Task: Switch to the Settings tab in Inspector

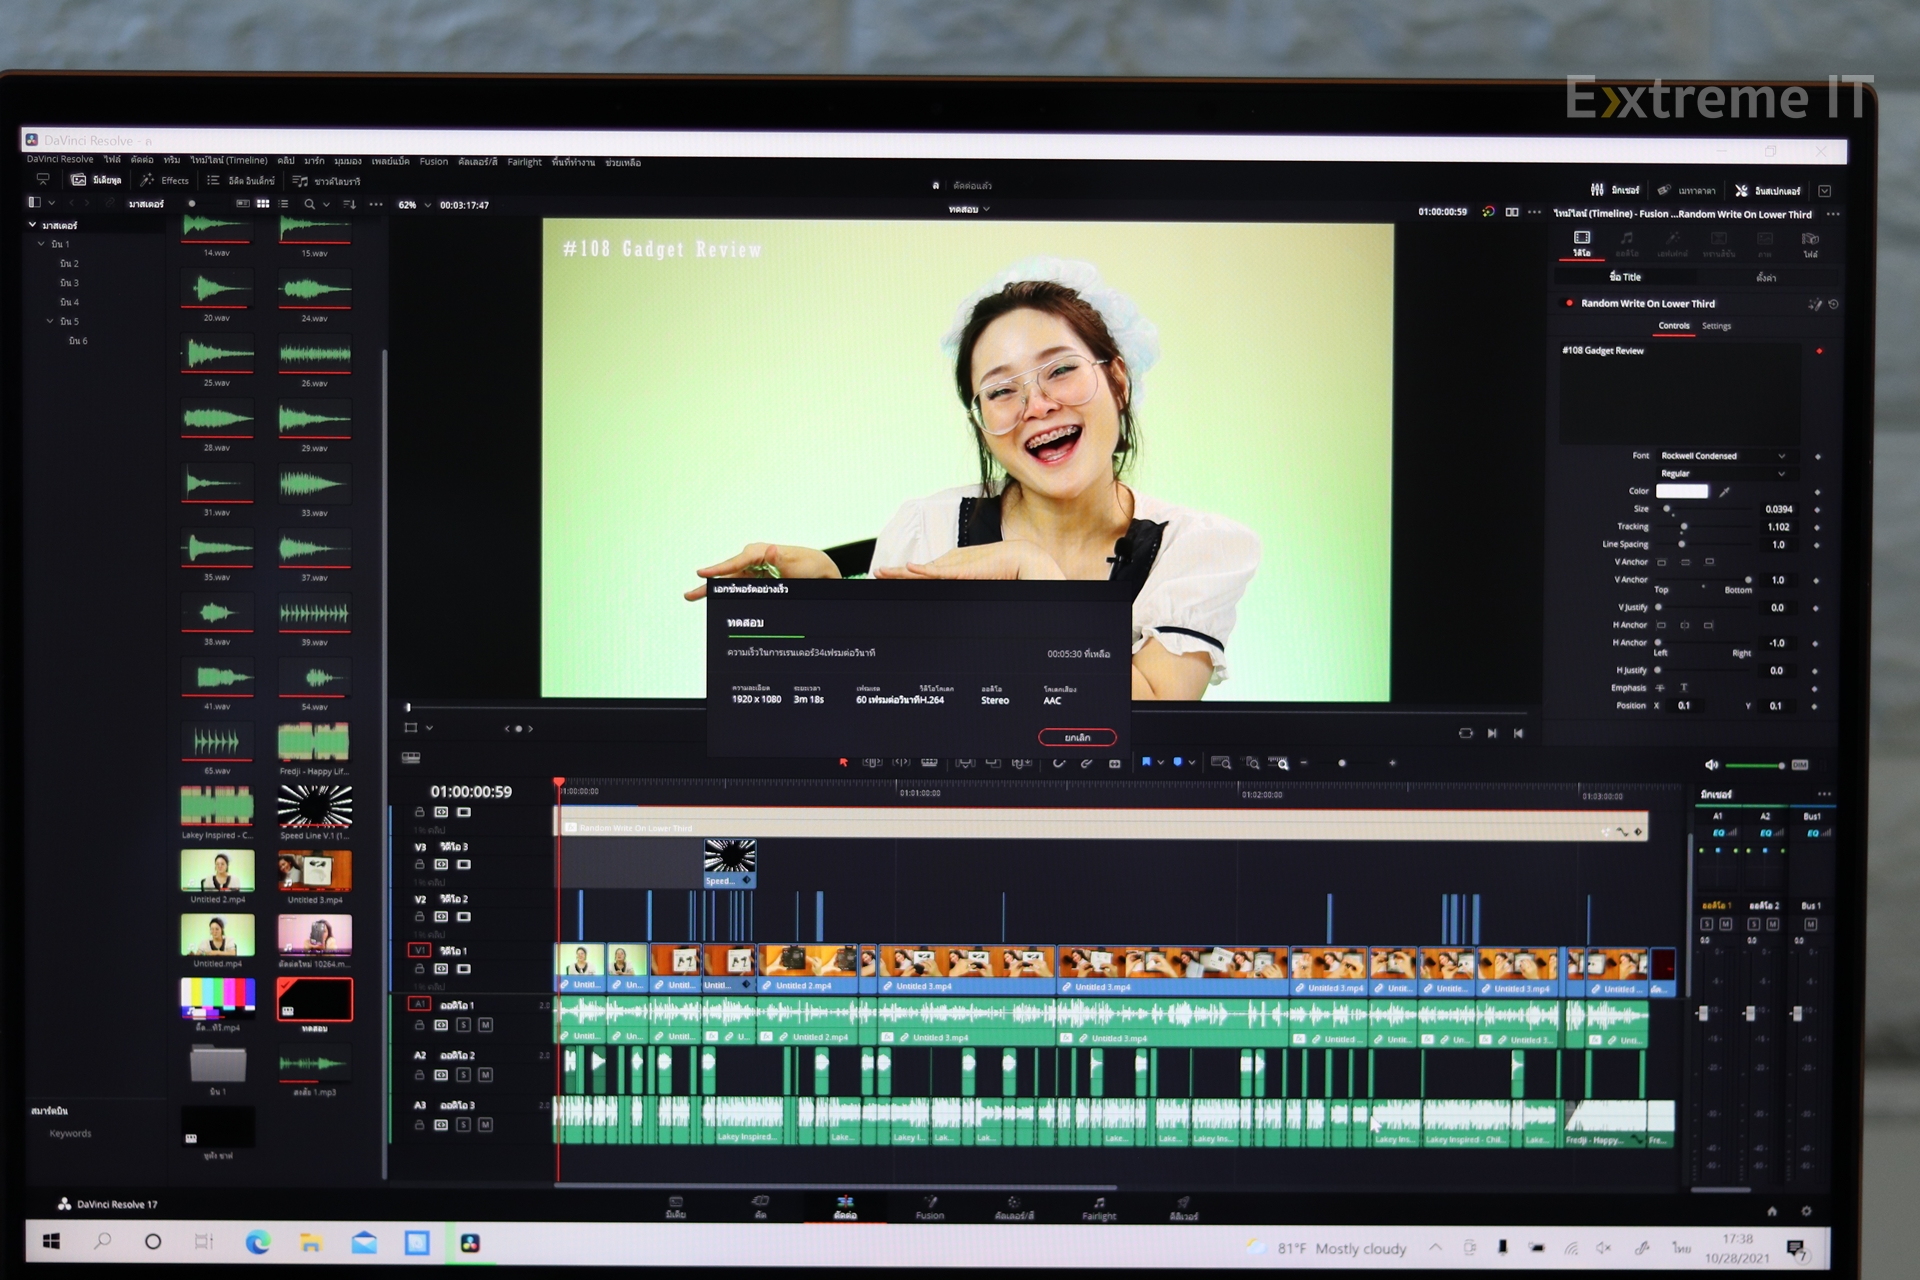Action: (x=1716, y=326)
